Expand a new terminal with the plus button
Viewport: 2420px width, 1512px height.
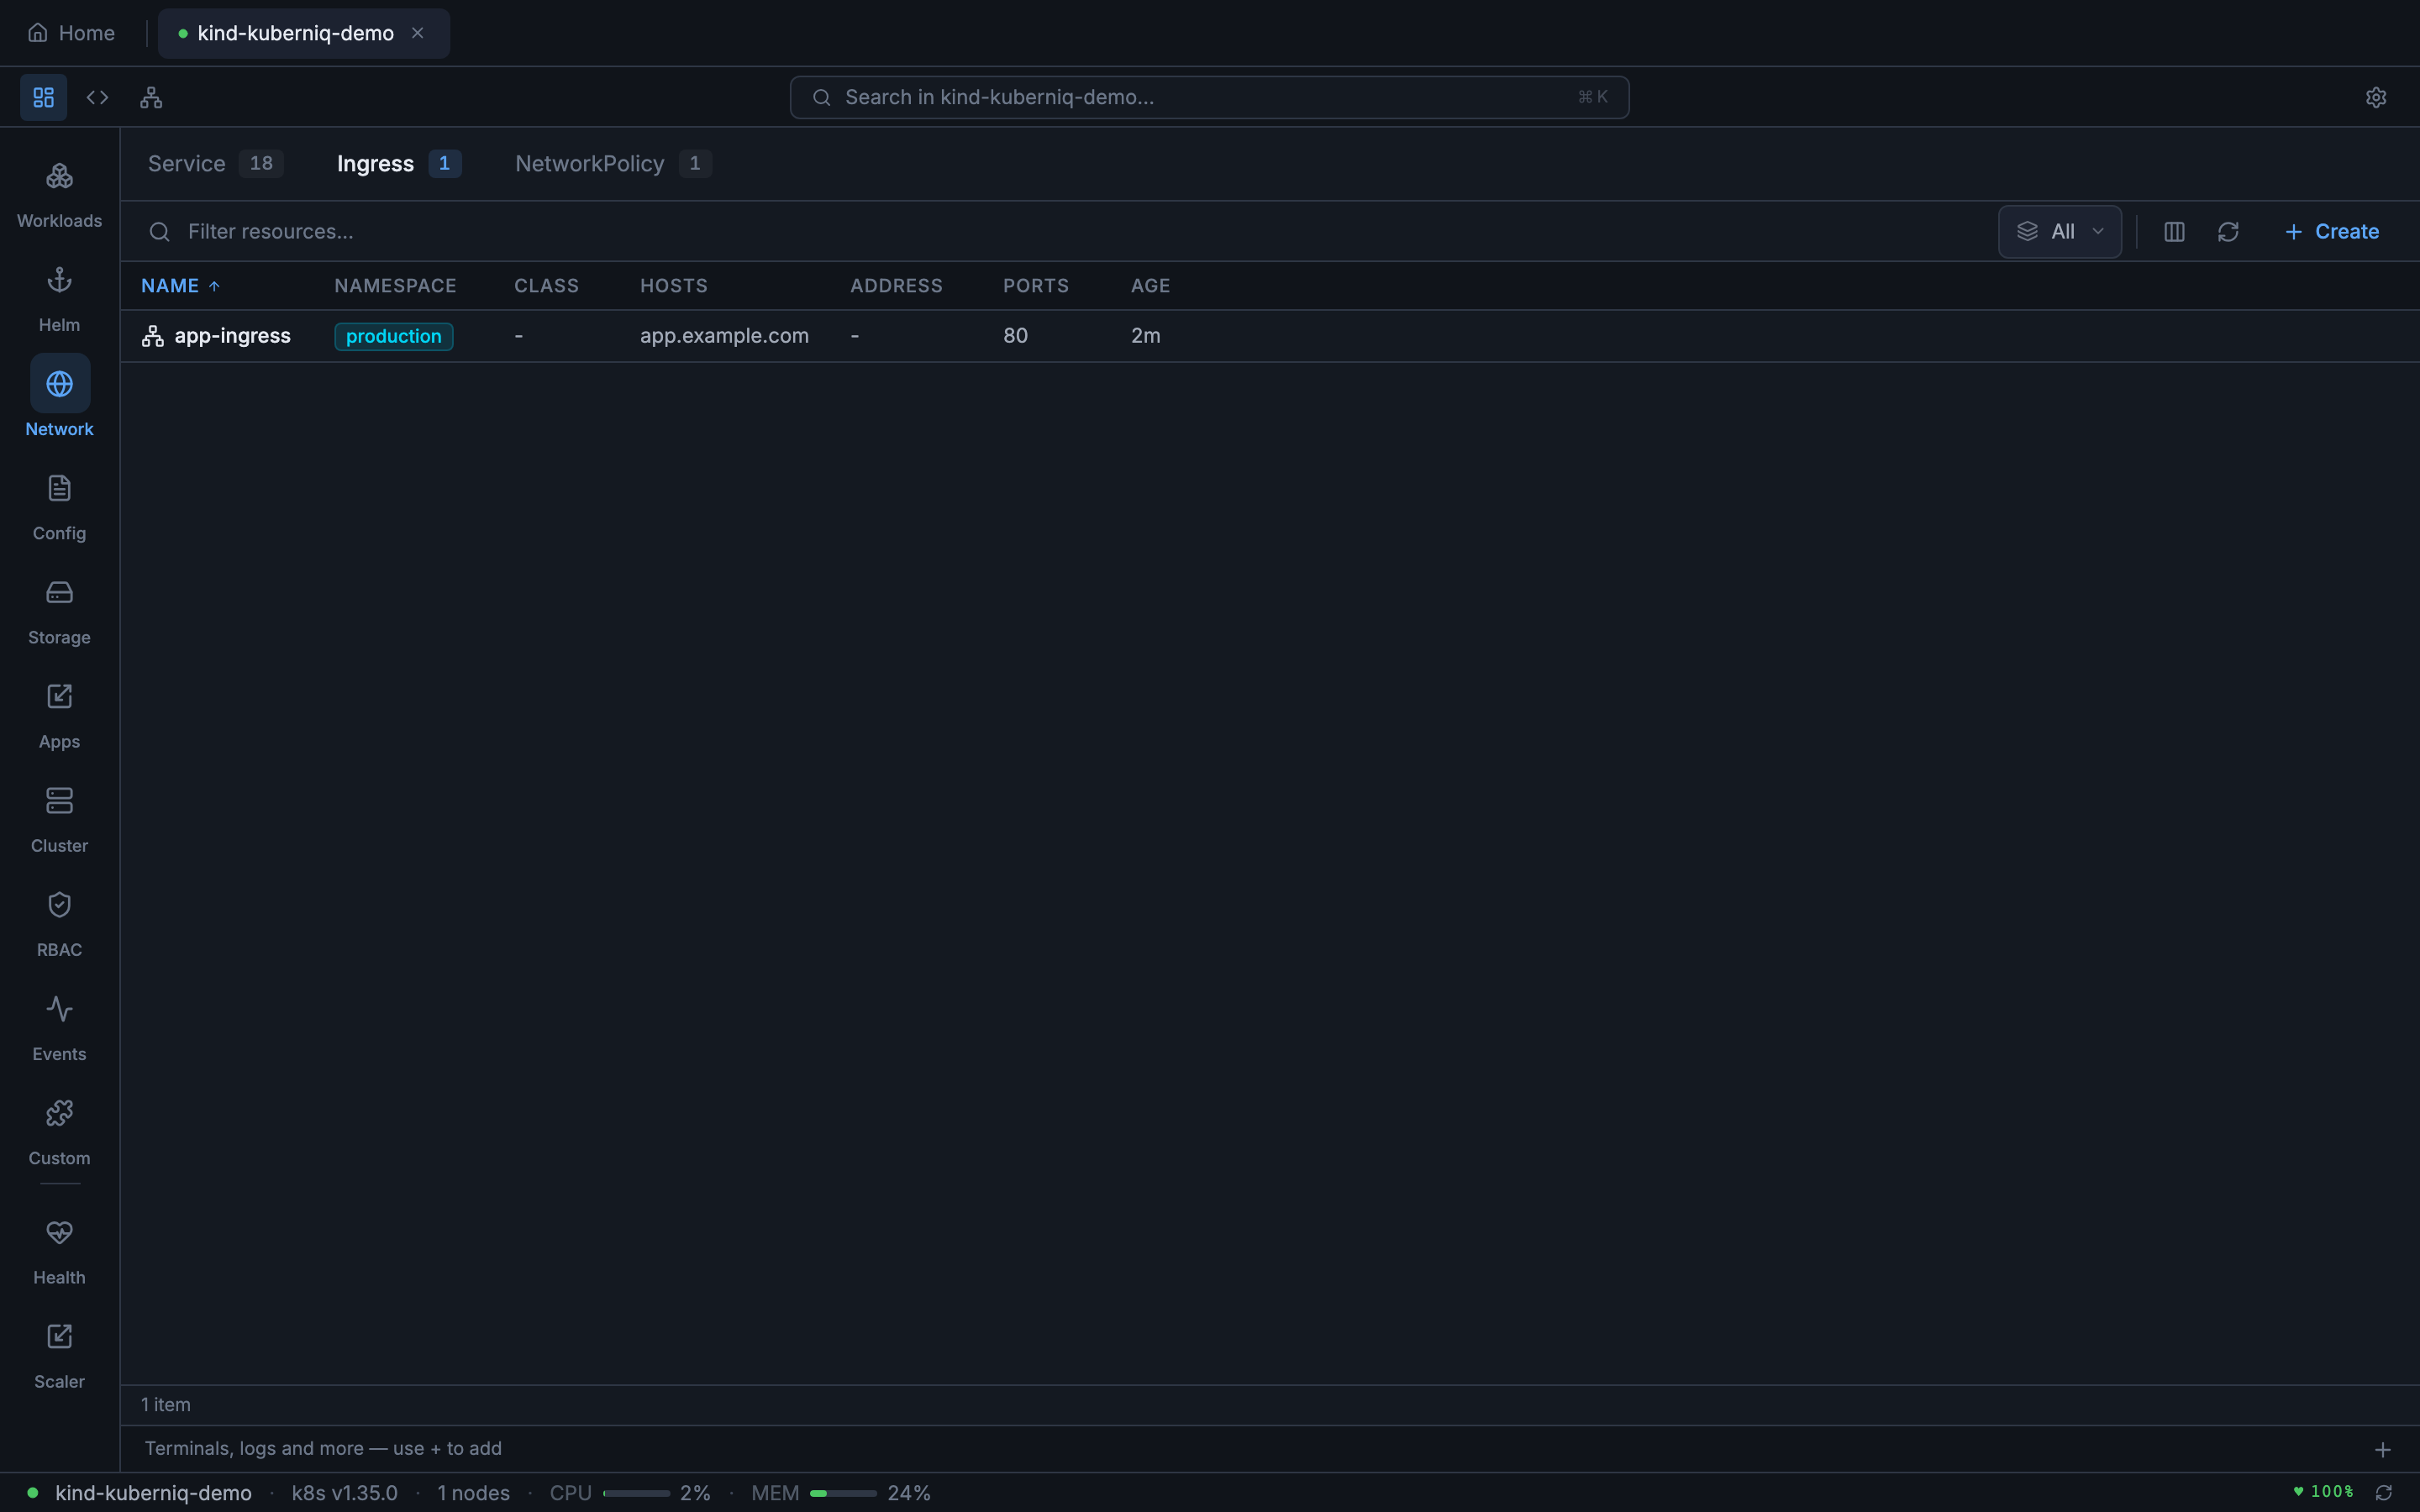click(x=2384, y=1448)
